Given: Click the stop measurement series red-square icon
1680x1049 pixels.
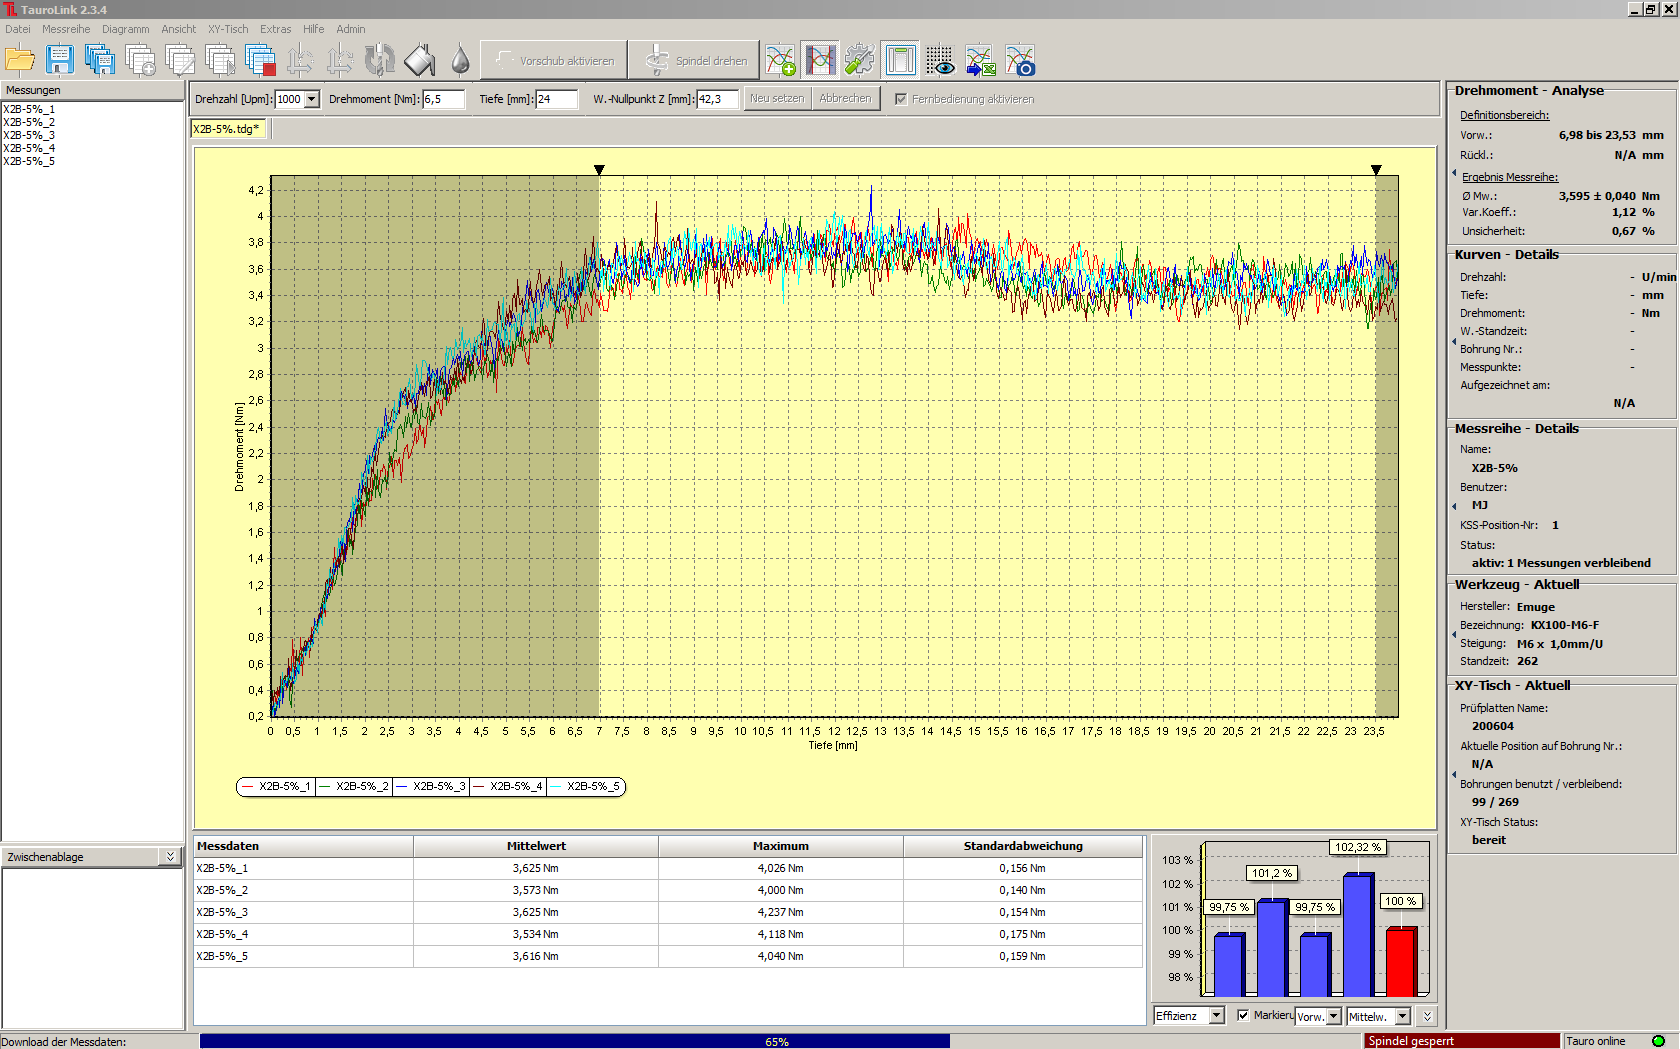Looking at the screenshot, I should click(x=260, y=60).
